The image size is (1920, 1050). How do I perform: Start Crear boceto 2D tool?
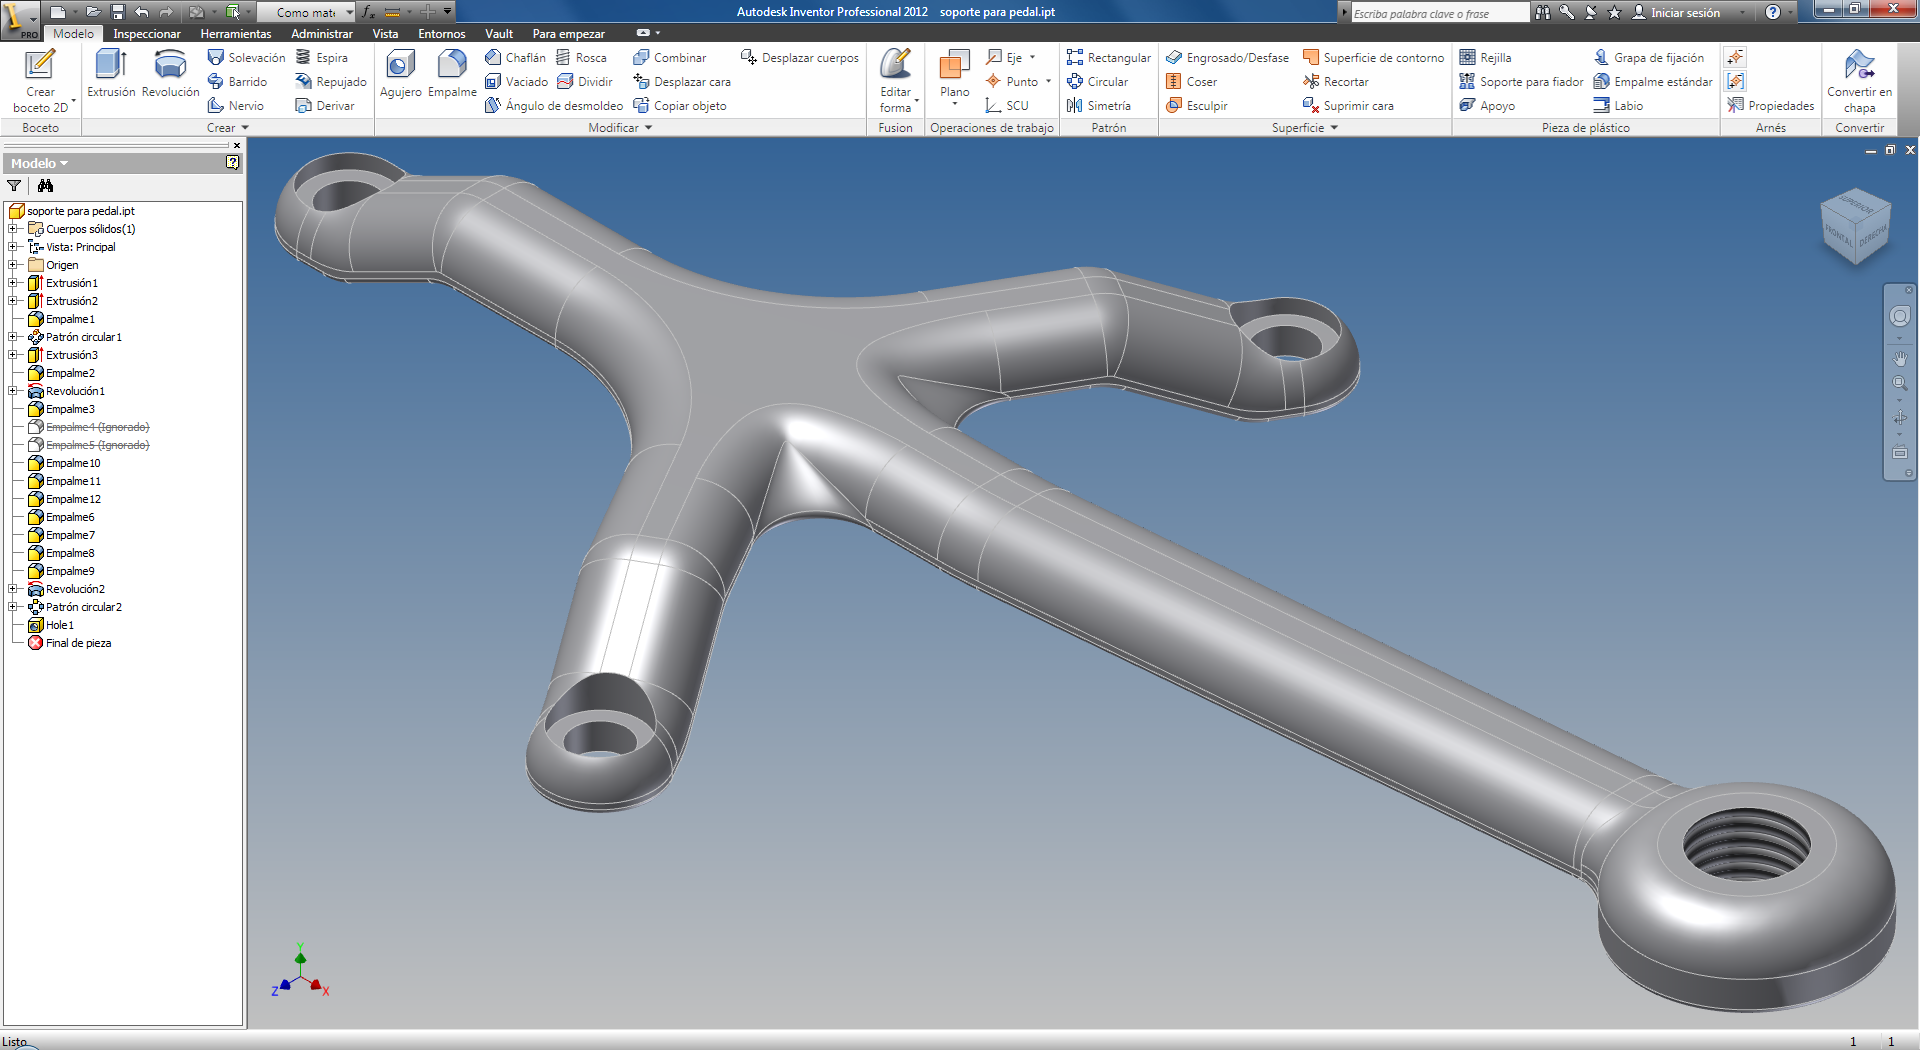click(x=40, y=80)
